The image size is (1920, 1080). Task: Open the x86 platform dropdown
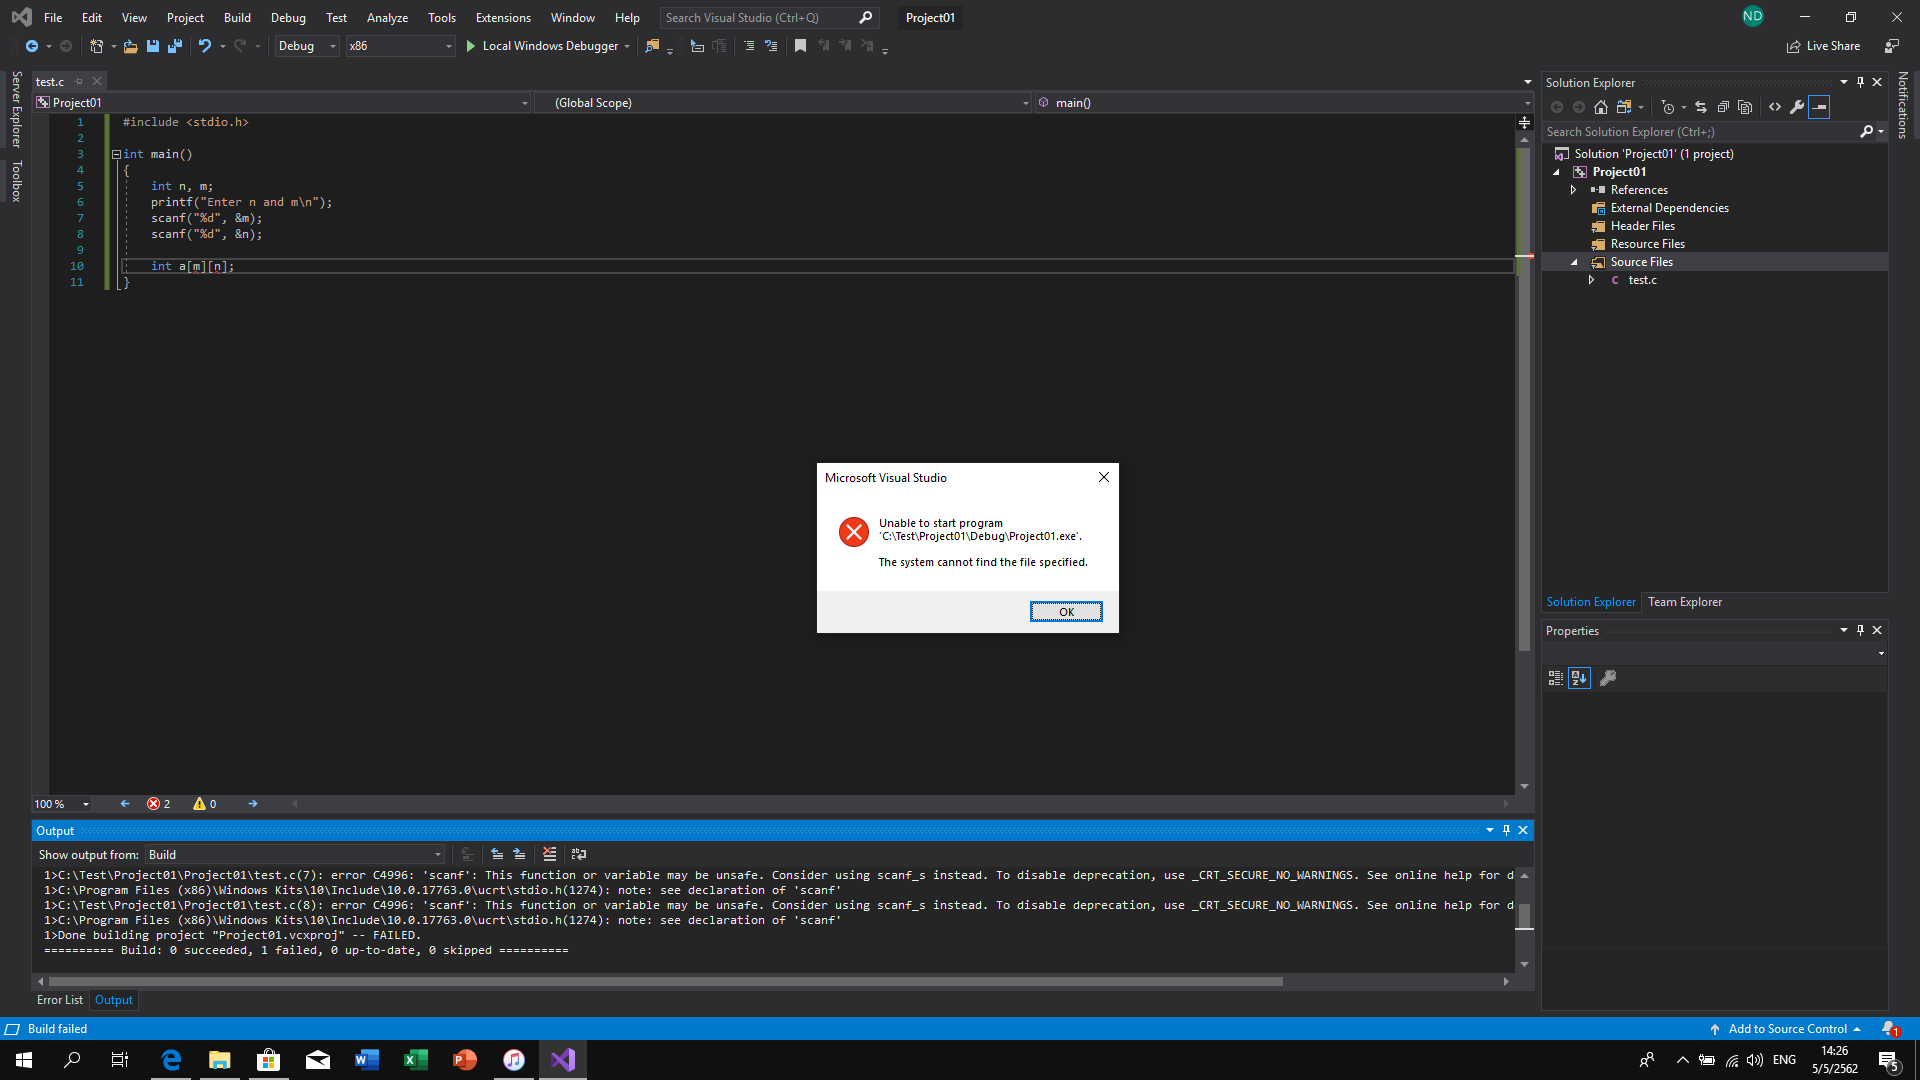click(x=400, y=46)
